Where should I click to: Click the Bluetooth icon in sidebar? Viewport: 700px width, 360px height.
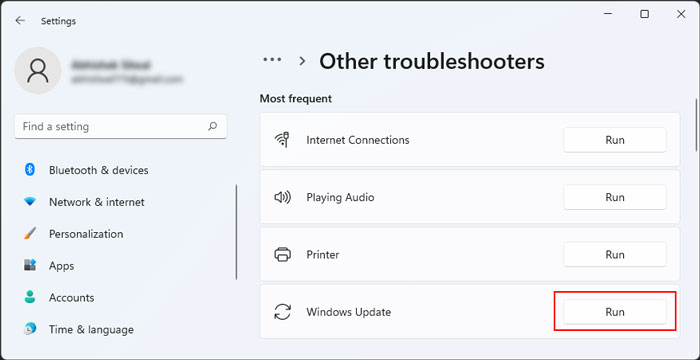coord(30,170)
